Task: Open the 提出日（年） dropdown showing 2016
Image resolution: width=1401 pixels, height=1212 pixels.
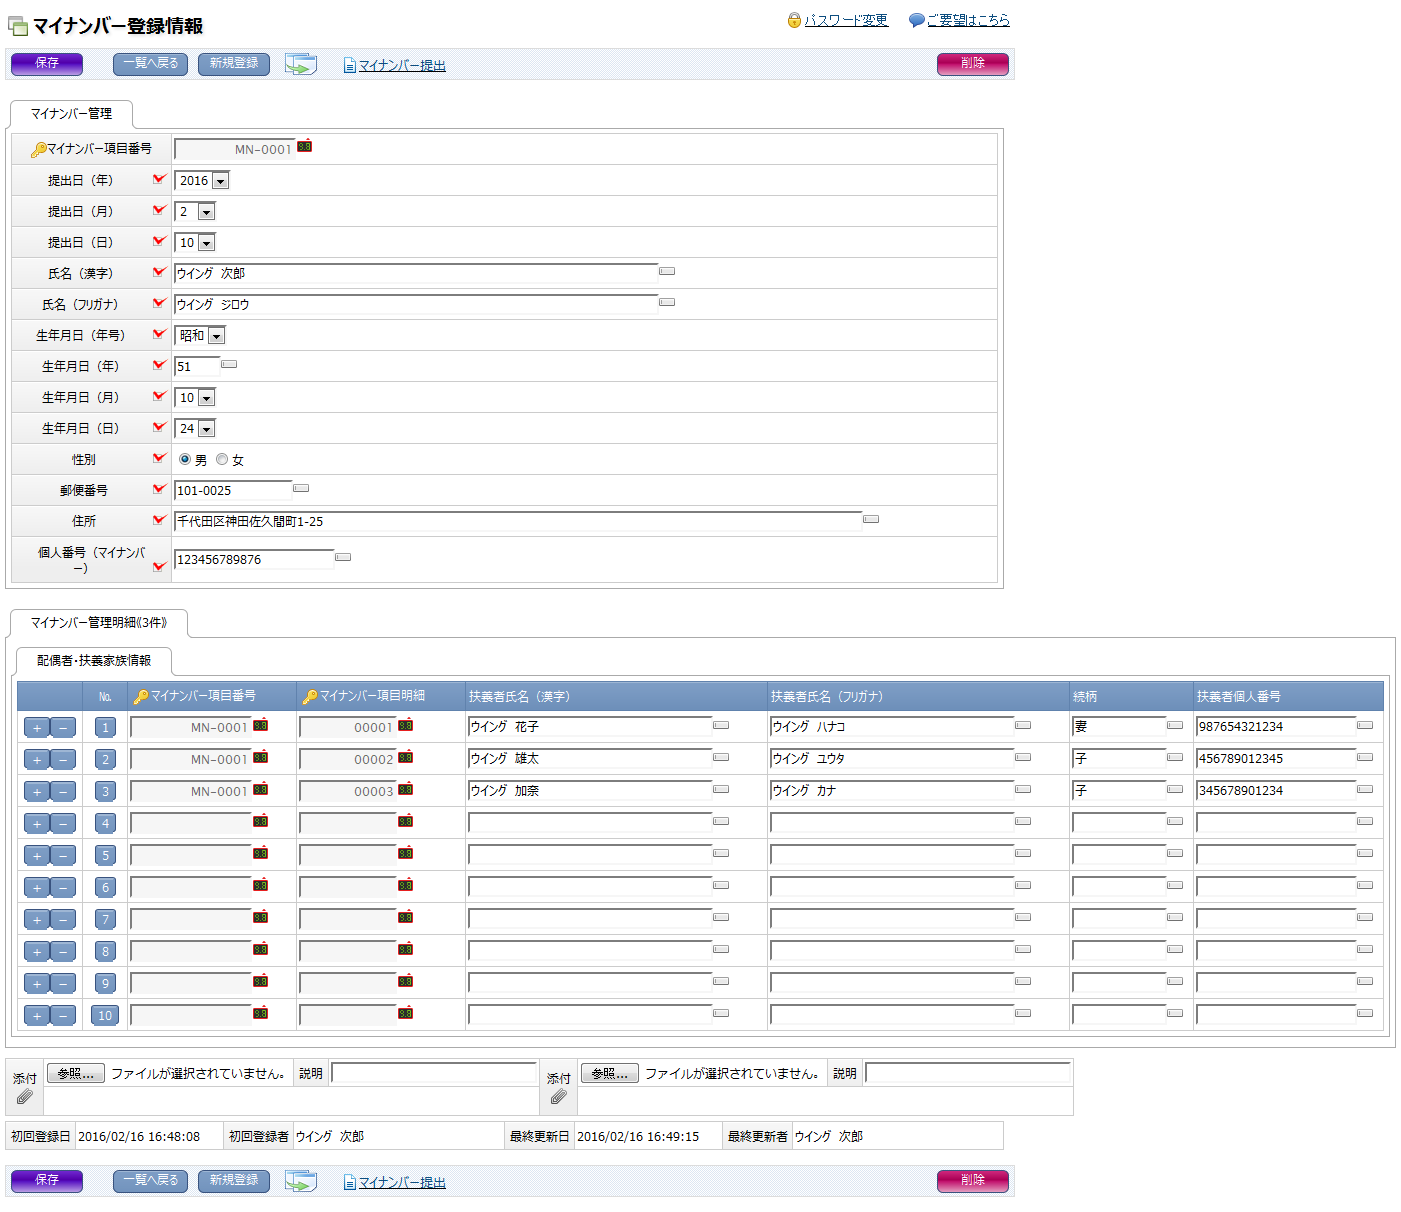Action: [x=220, y=181]
